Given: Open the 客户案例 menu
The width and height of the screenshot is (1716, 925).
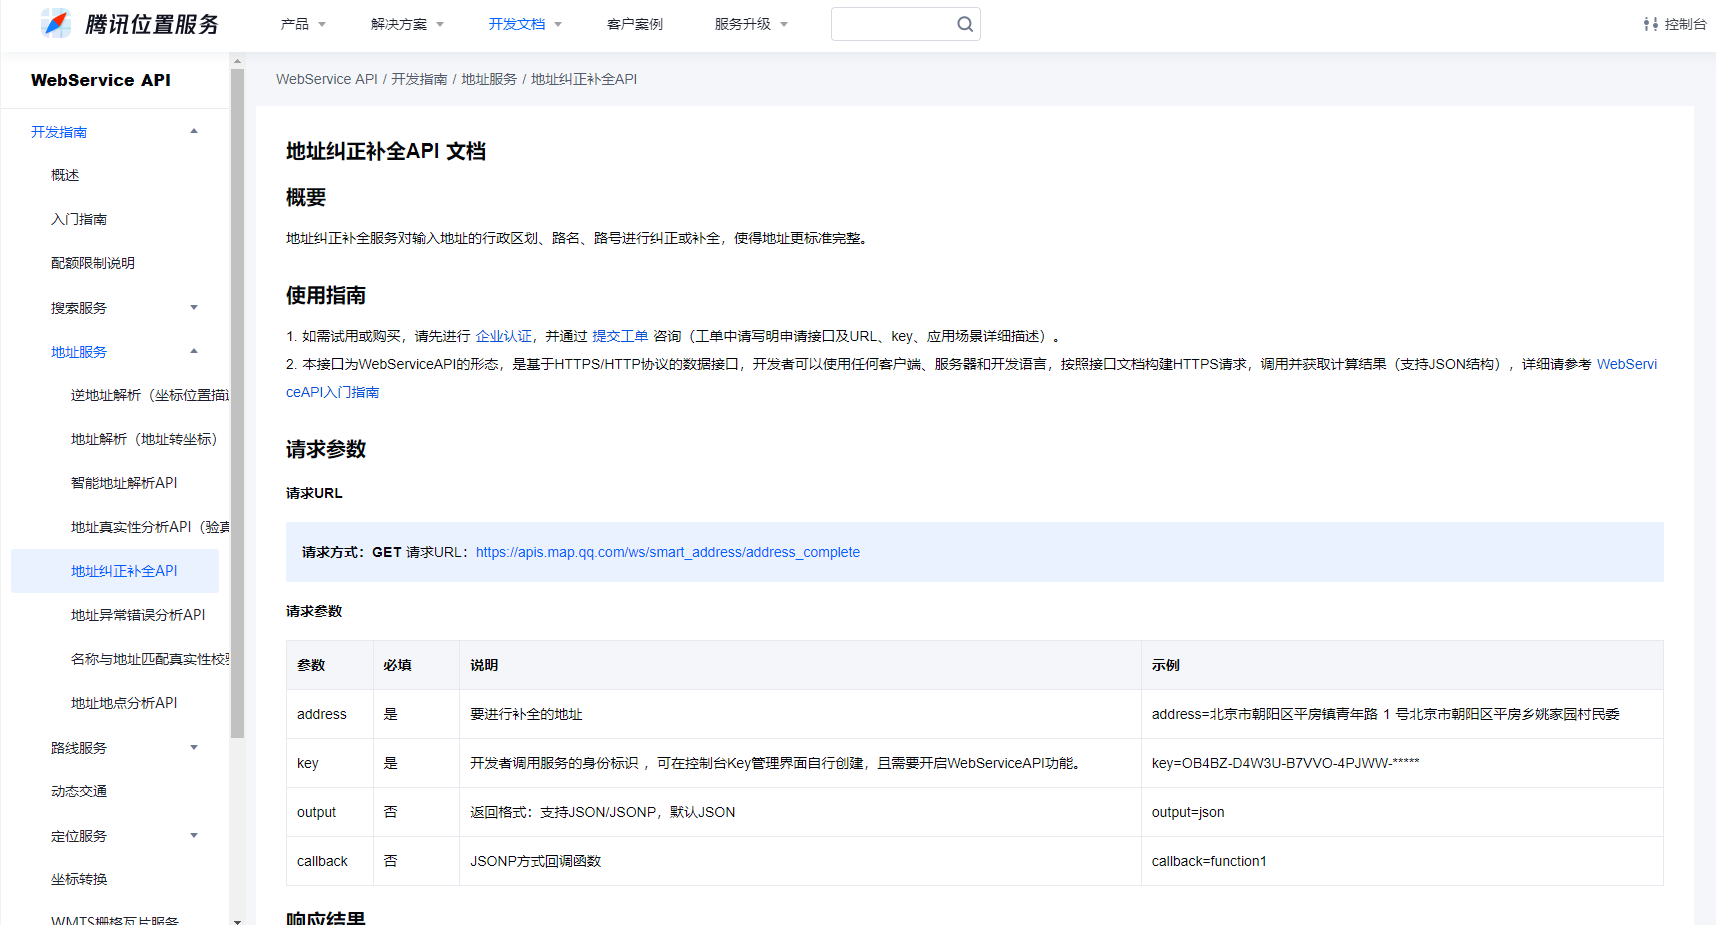Looking at the screenshot, I should click(x=635, y=23).
